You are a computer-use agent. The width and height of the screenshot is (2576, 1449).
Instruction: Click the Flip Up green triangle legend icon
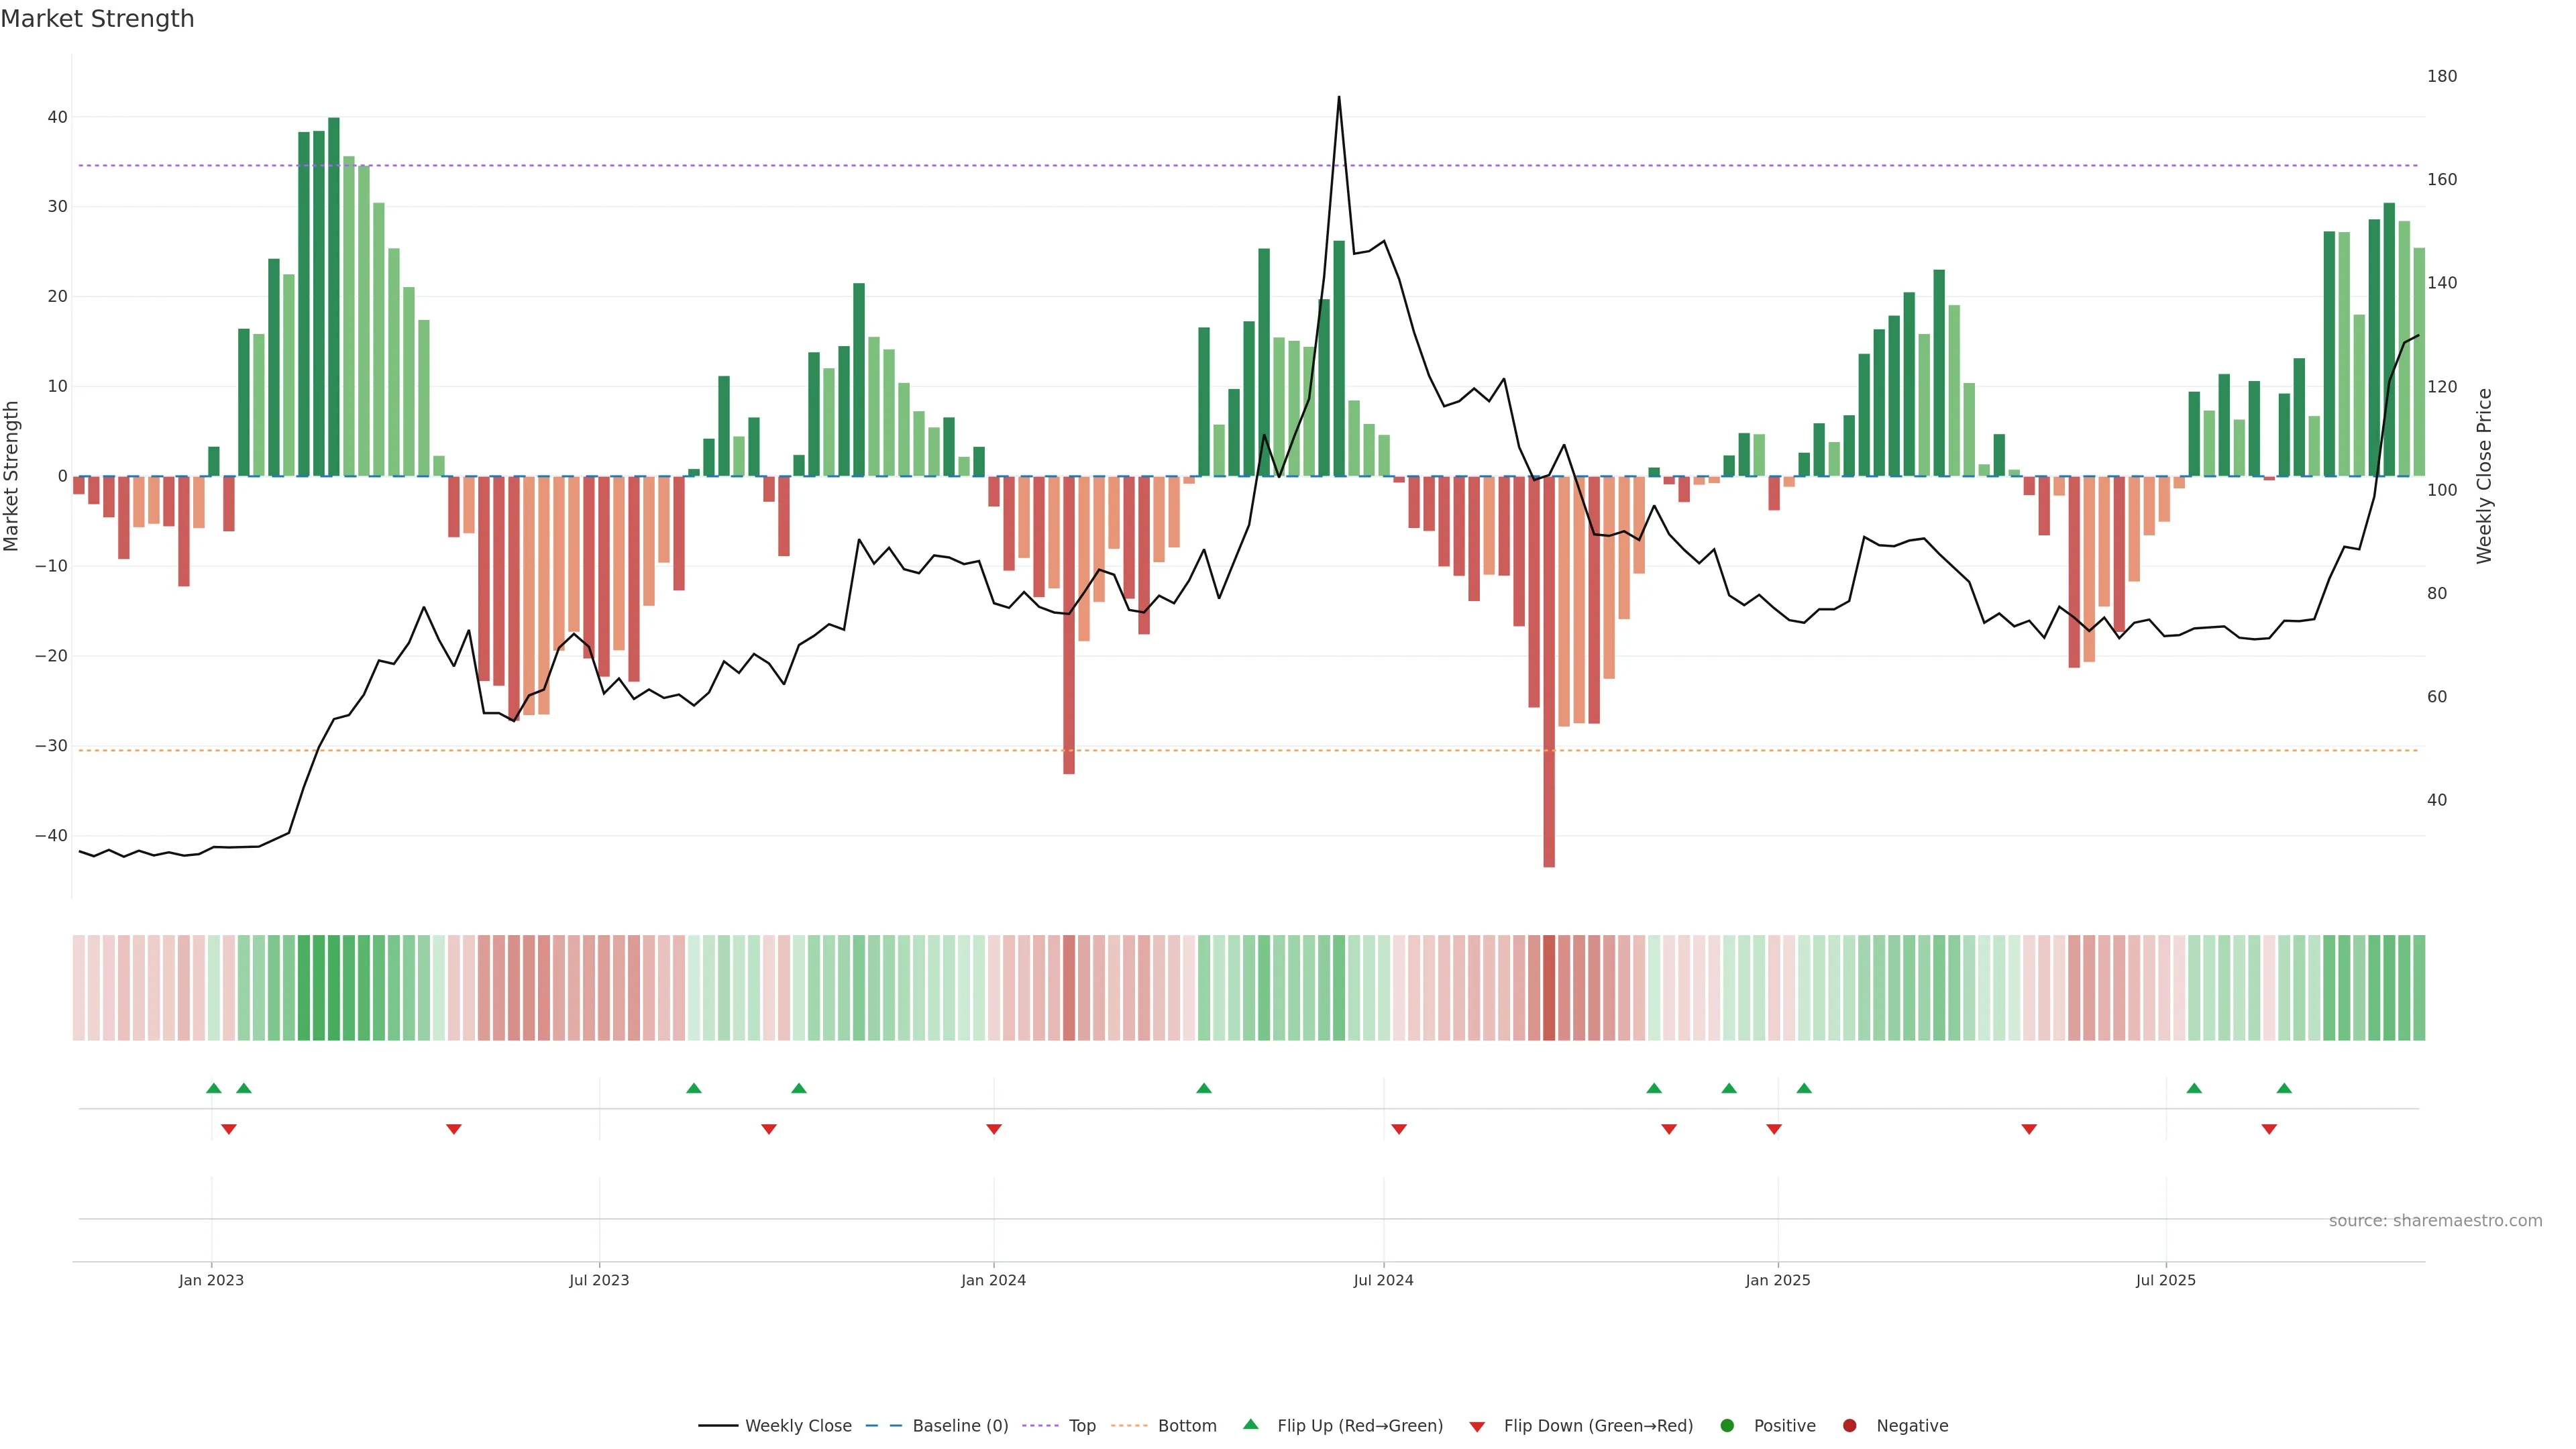(1250, 1425)
